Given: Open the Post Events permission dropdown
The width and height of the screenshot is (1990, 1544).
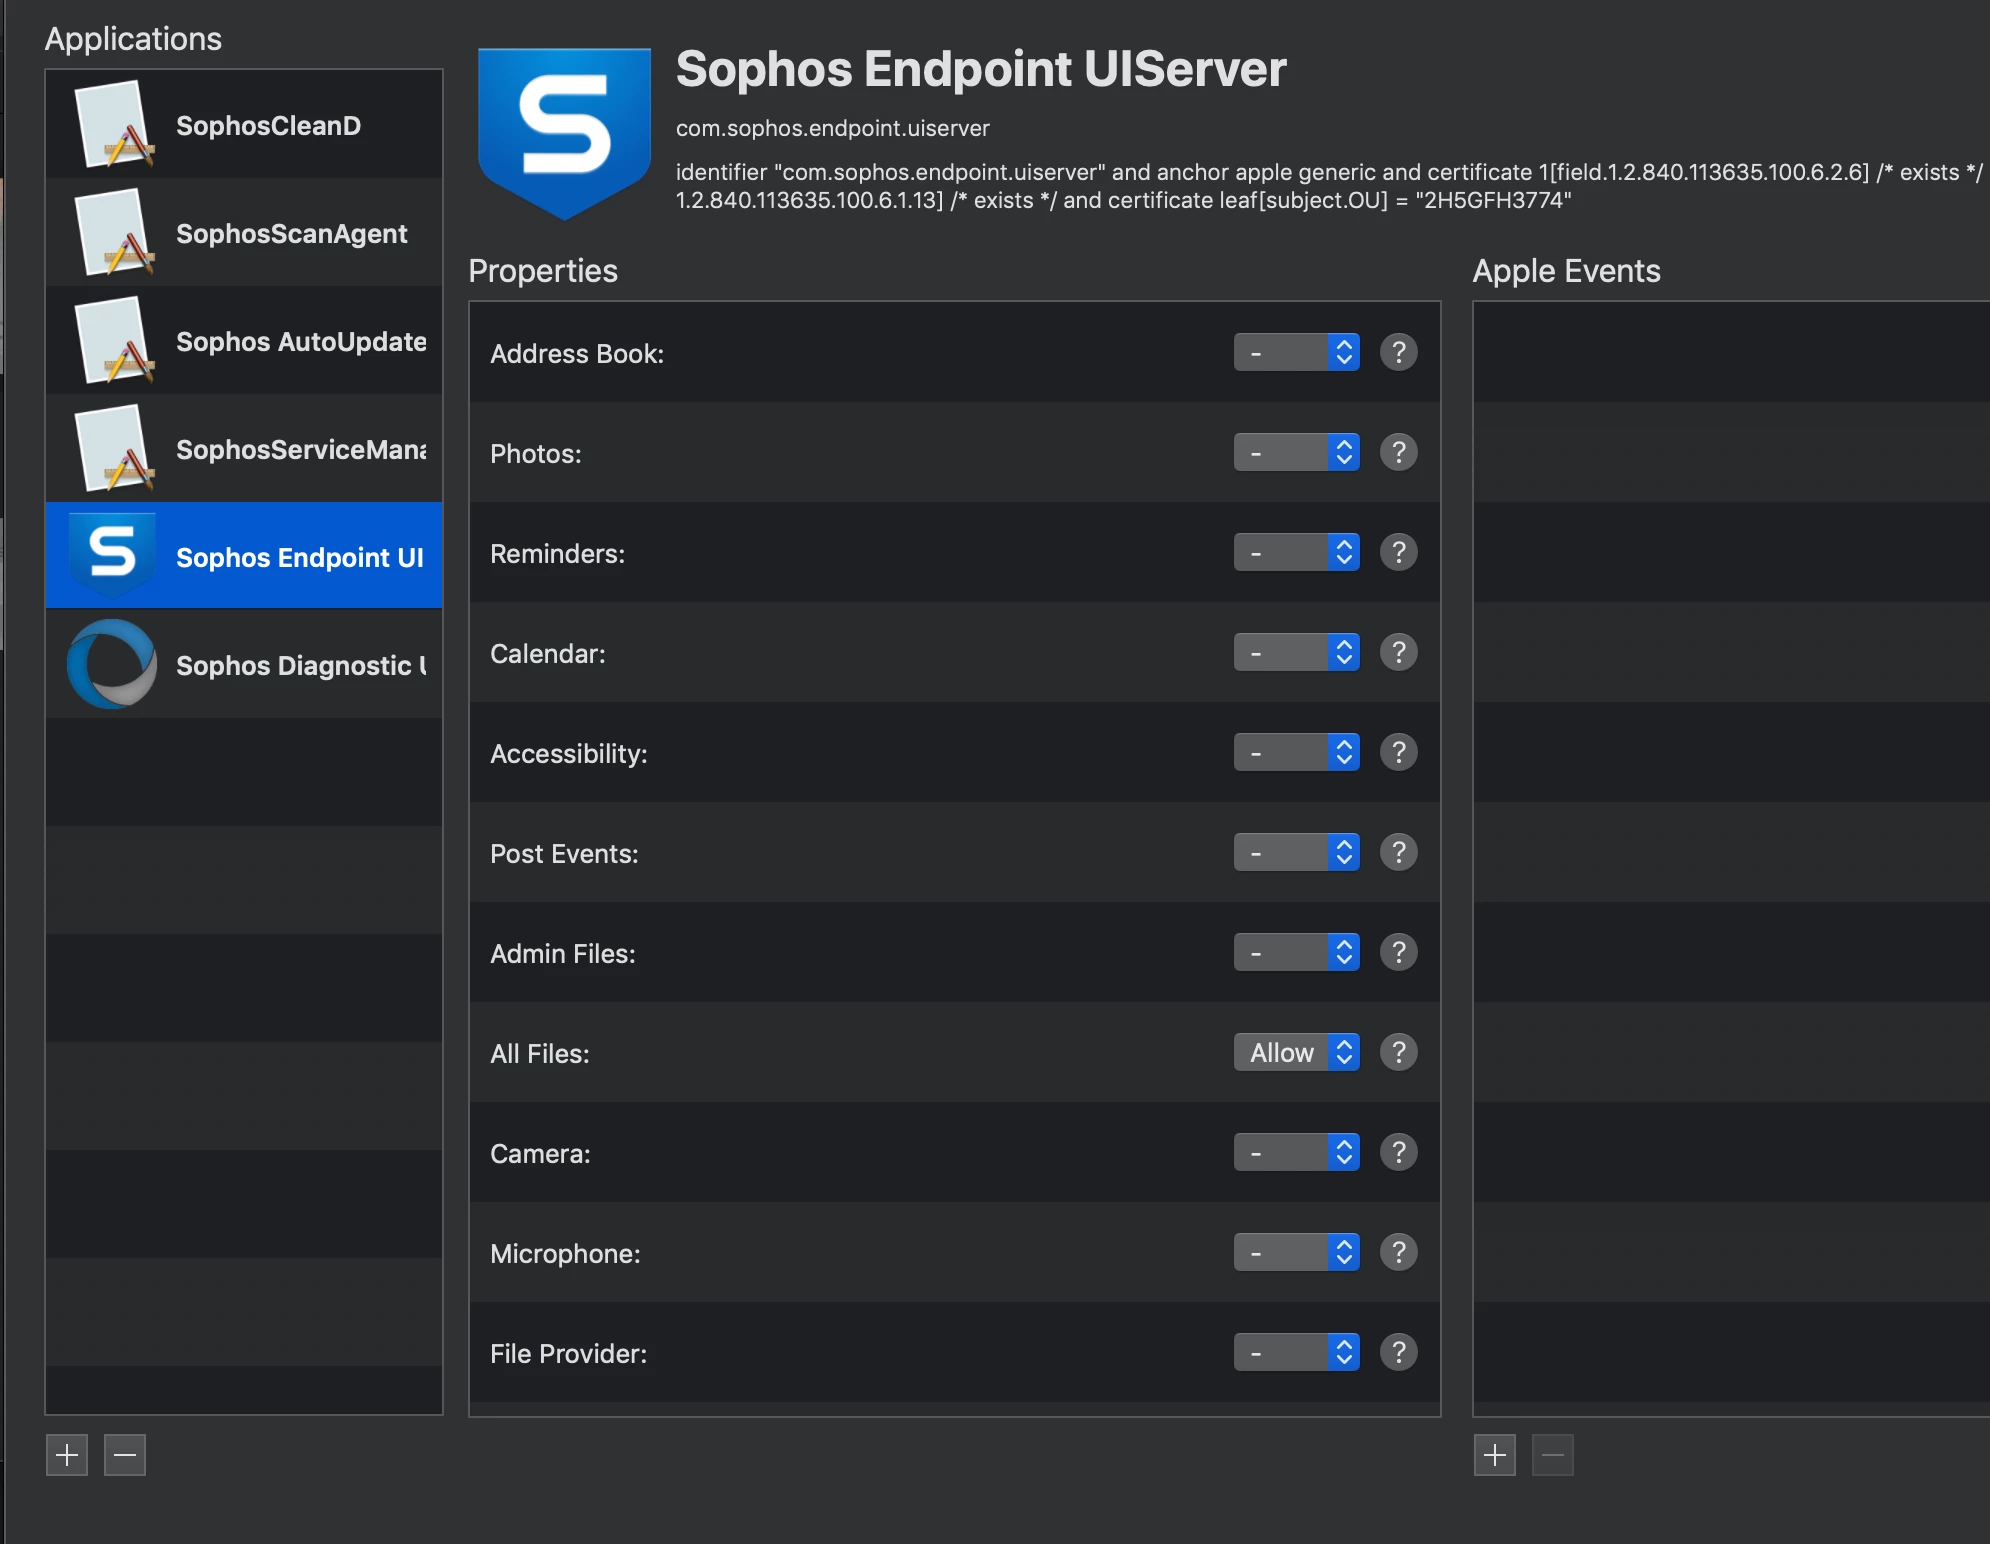Looking at the screenshot, I should pyautogui.click(x=1296, y=852).
